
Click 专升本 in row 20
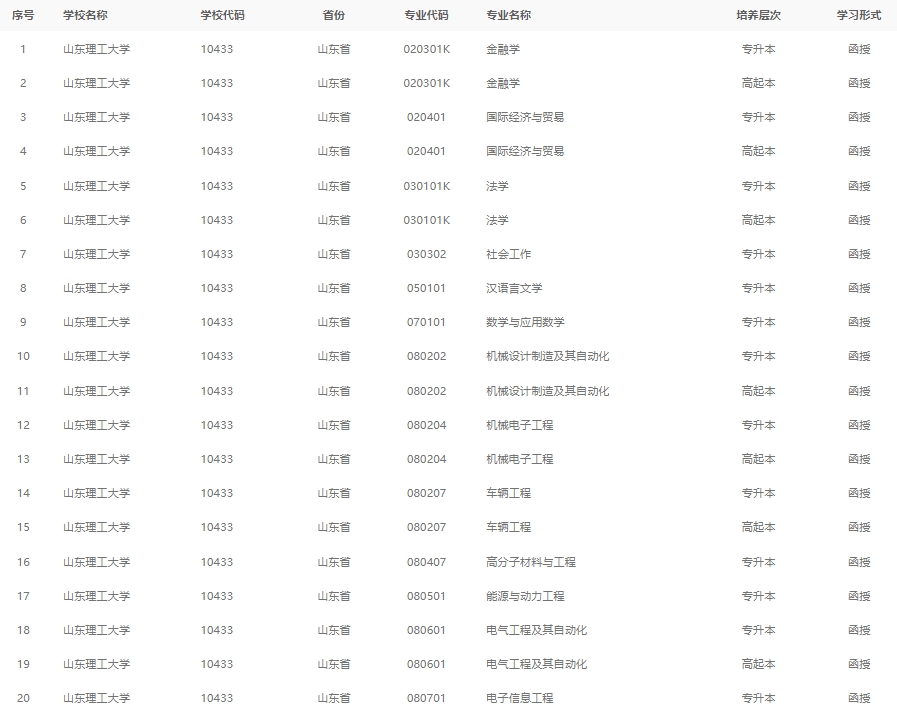(759, 698)
